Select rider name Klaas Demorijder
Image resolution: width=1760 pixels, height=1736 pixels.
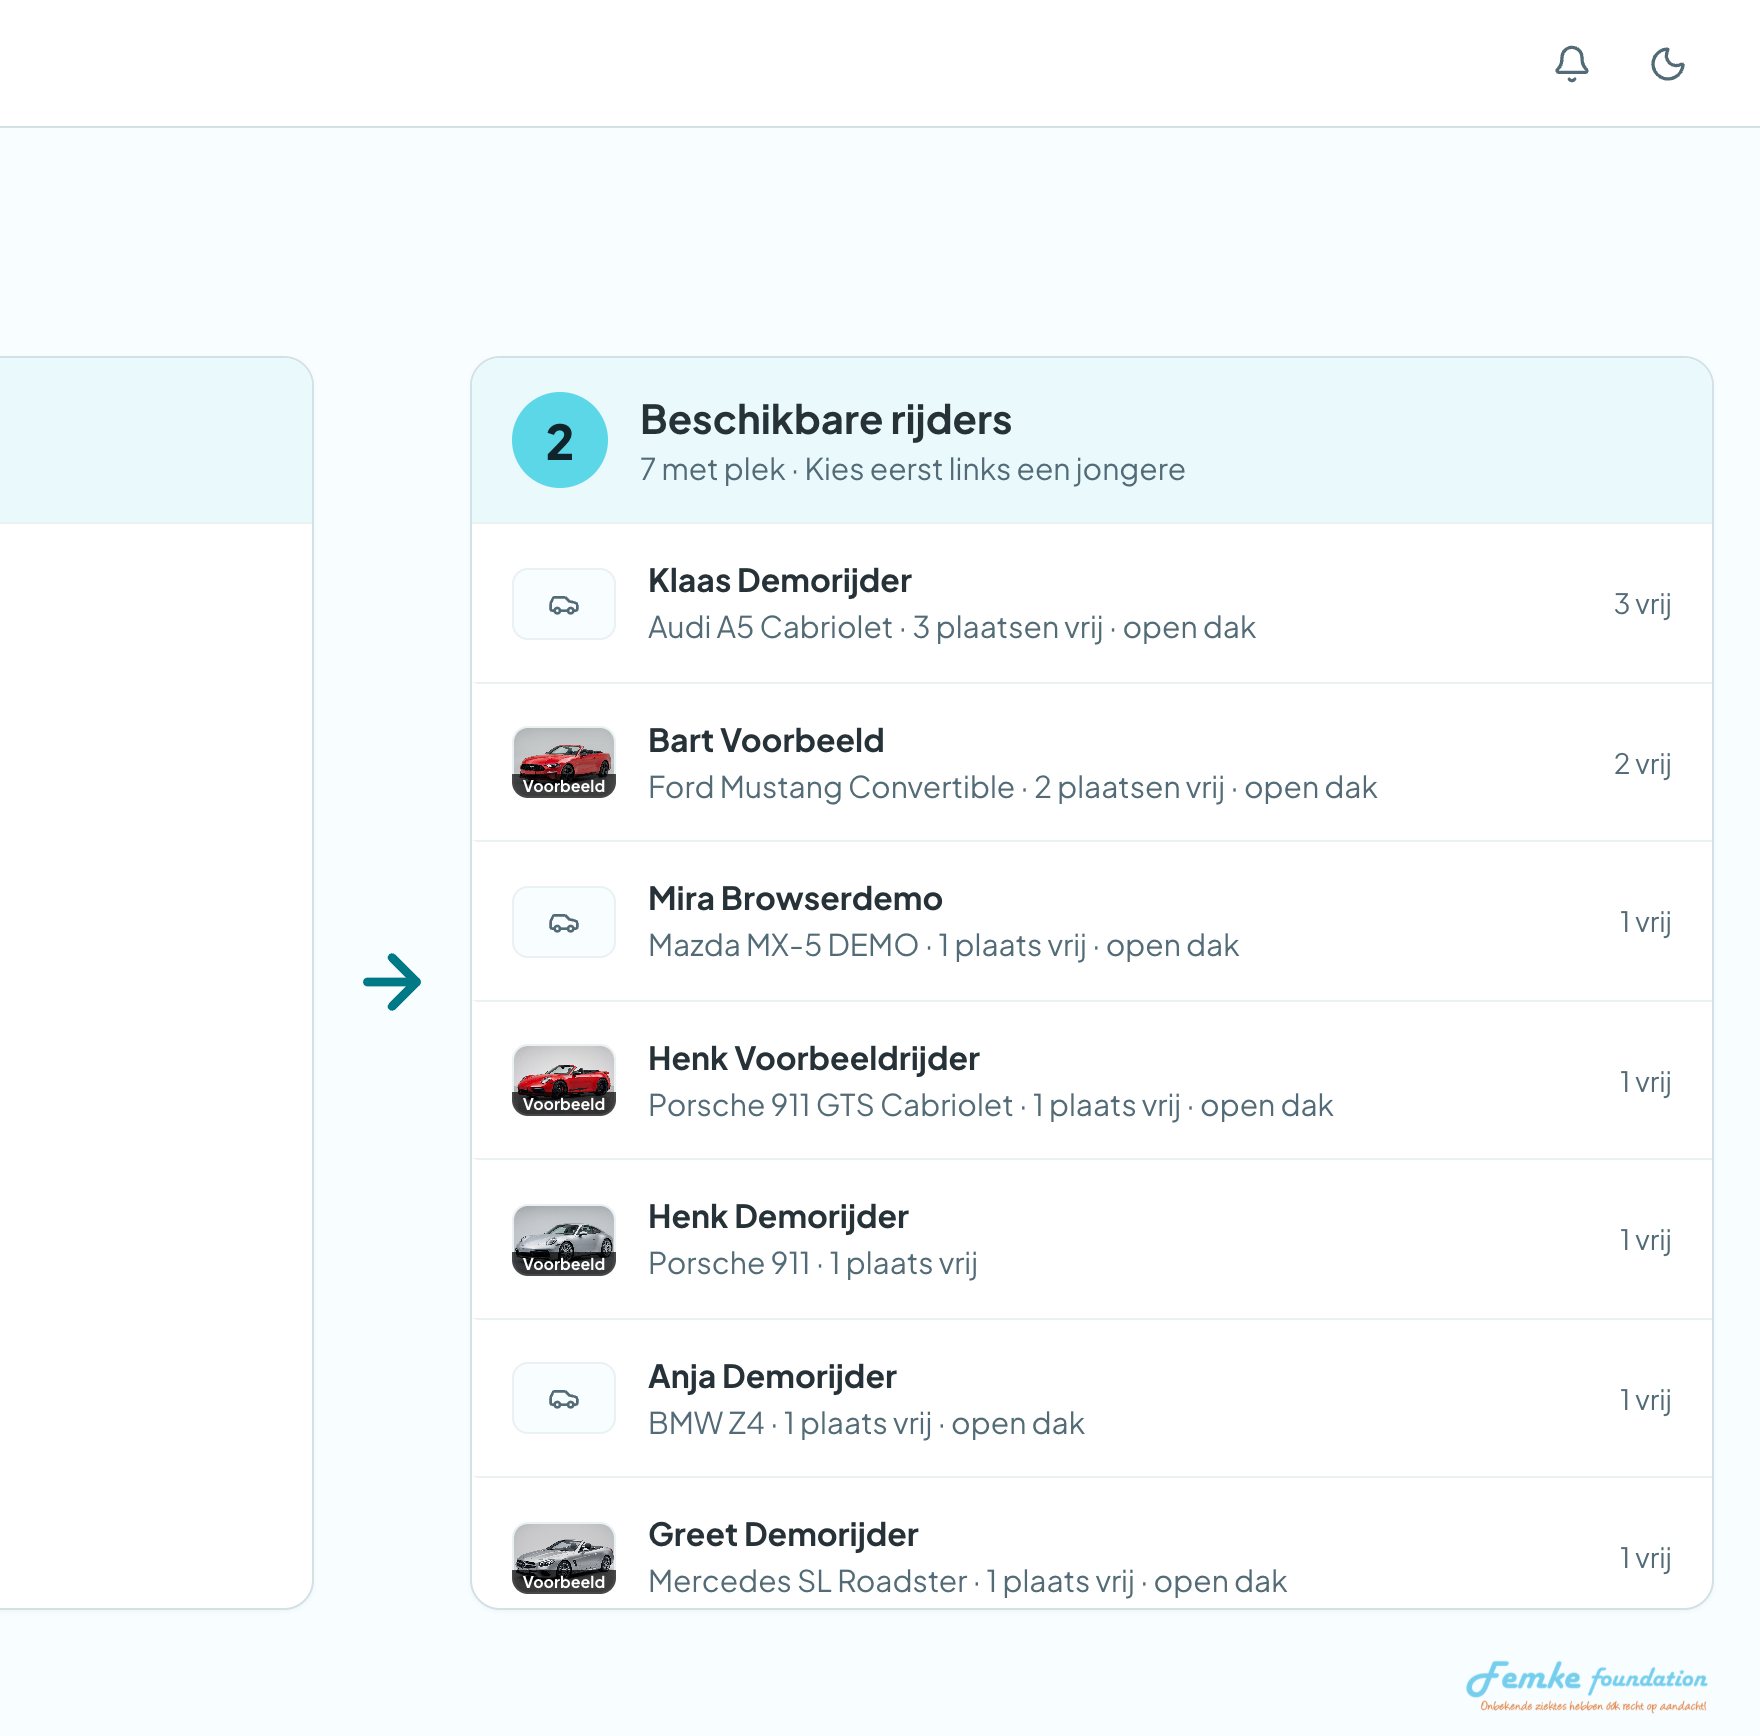coord(780,580)
